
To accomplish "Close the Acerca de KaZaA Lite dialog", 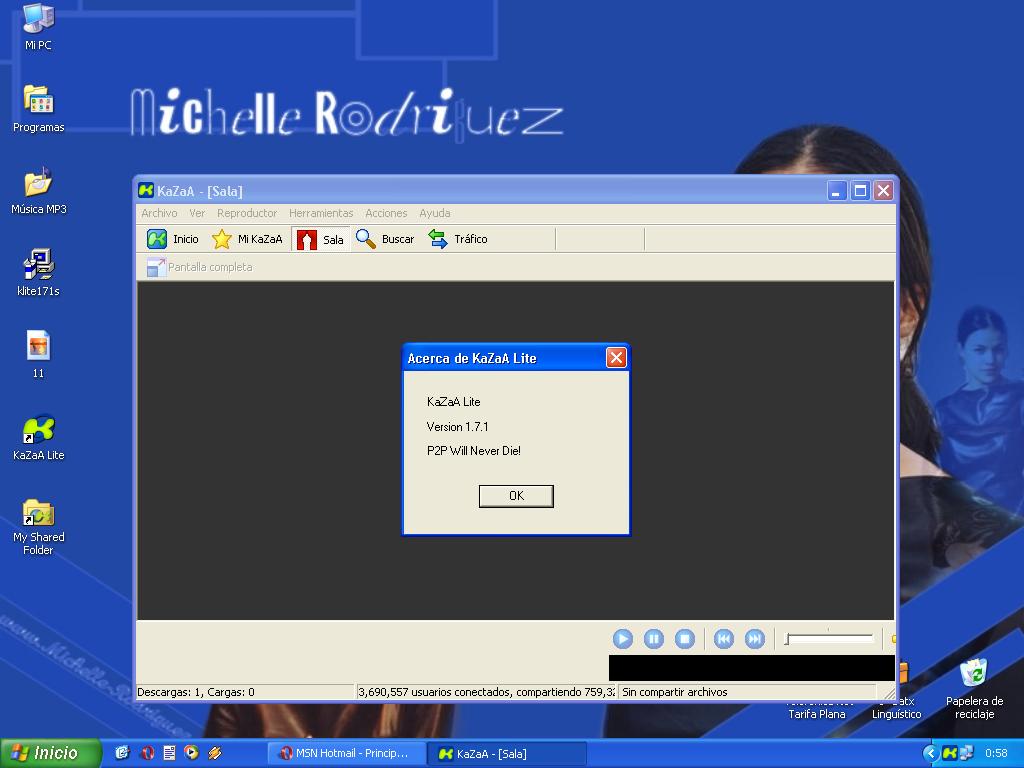I will [x=616, y=357].
